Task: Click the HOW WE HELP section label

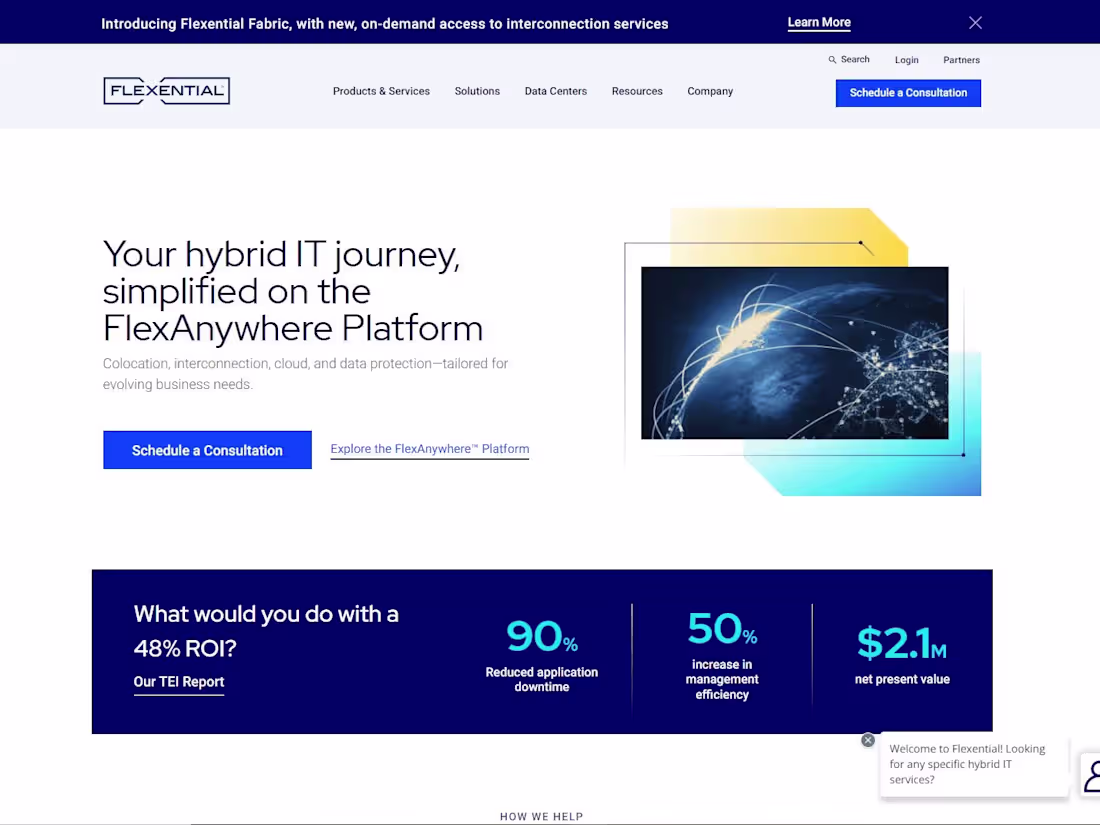Action: pyautogui.click(x=542, y=817)
